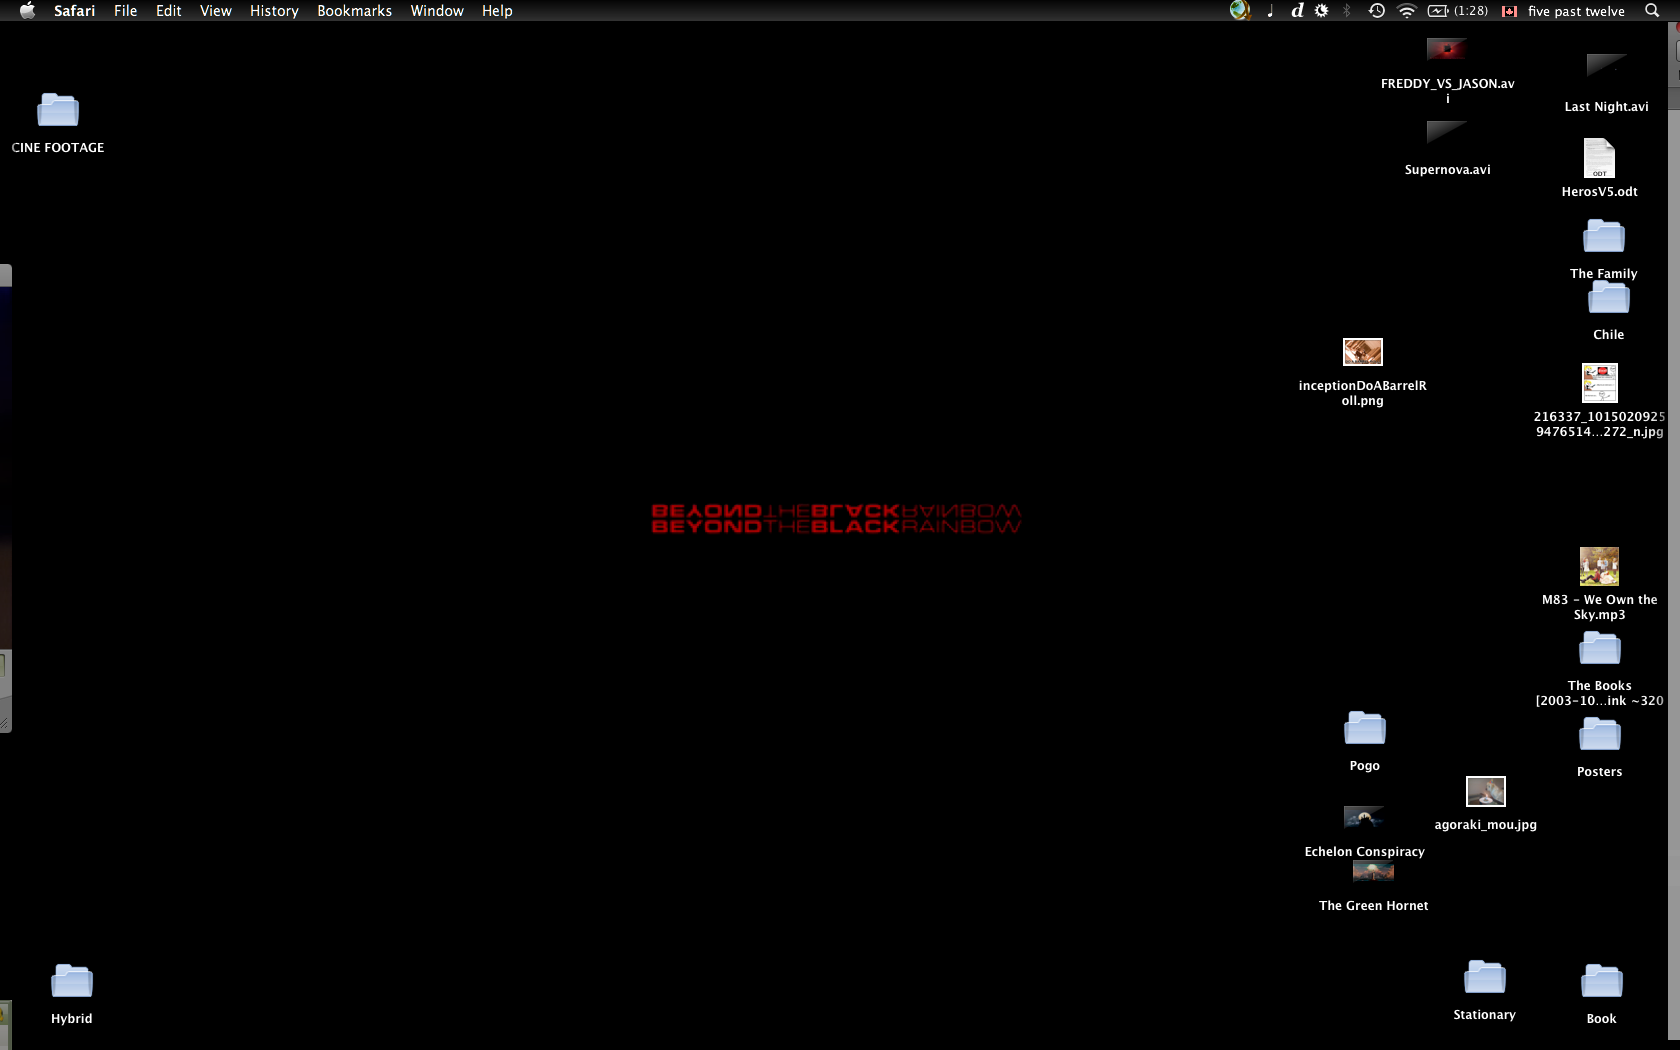Select the Hybrid folder icon

(x=72, y=981)
